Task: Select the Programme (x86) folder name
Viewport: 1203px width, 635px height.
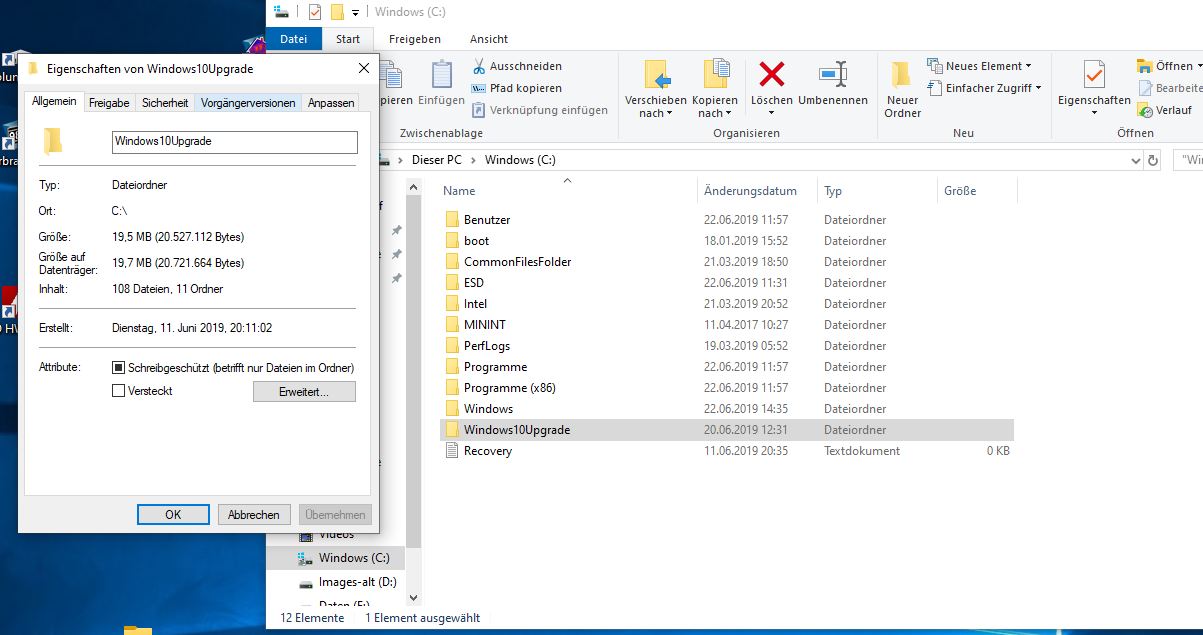Action: 510,387
